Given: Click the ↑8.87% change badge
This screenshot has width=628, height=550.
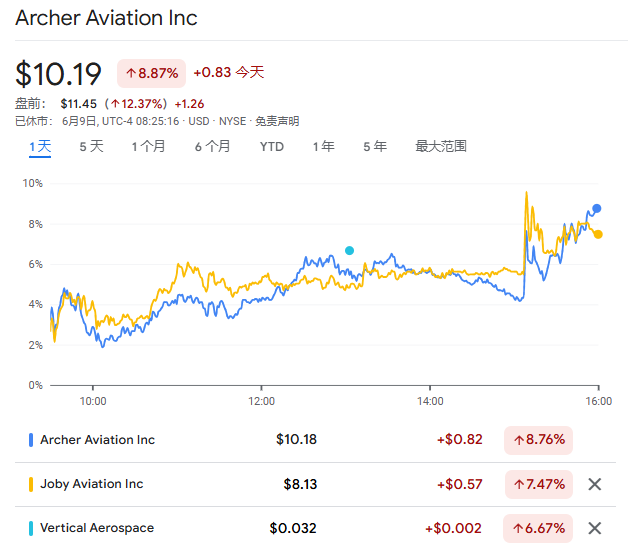Looking at the screenshot, I should [151, 73].
